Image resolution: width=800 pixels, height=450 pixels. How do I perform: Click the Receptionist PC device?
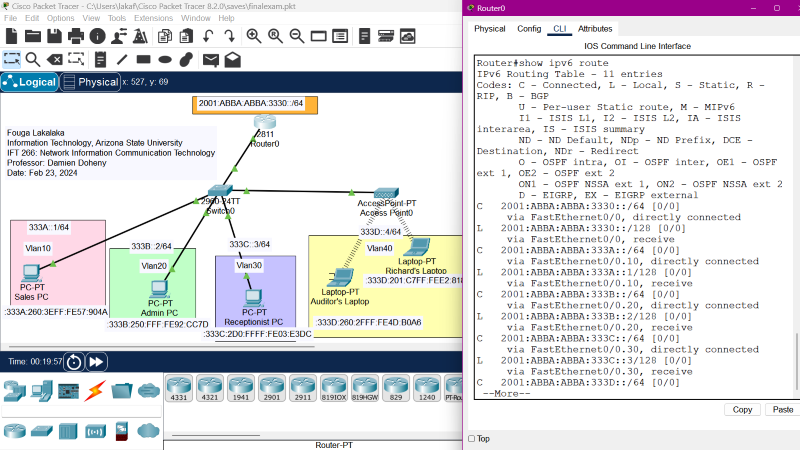pyautogui.click(x=253, y=298)
